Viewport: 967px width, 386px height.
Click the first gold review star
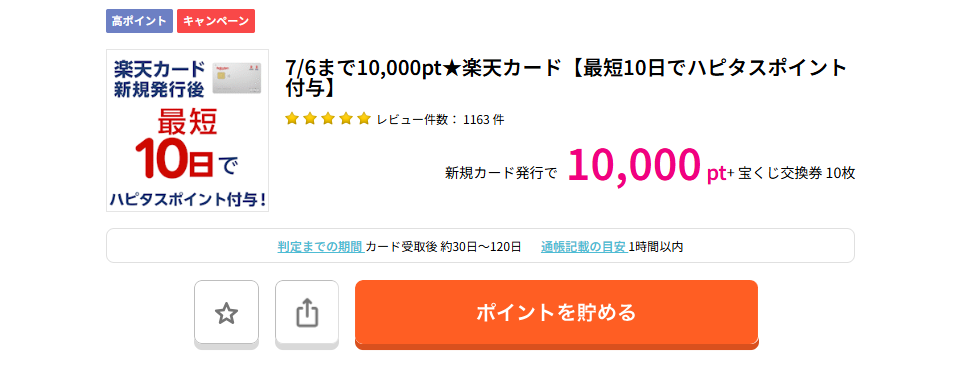tap(292, 119)
